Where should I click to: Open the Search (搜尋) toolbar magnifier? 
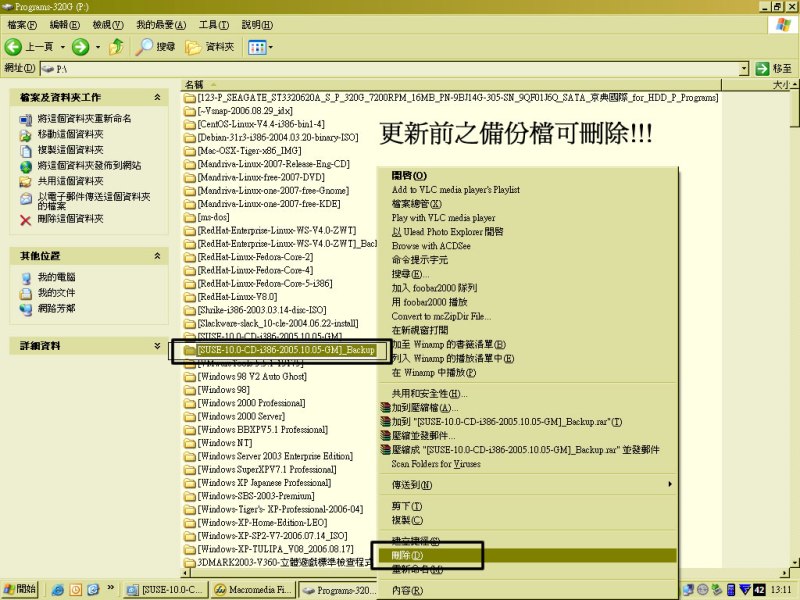click(146, 47)
